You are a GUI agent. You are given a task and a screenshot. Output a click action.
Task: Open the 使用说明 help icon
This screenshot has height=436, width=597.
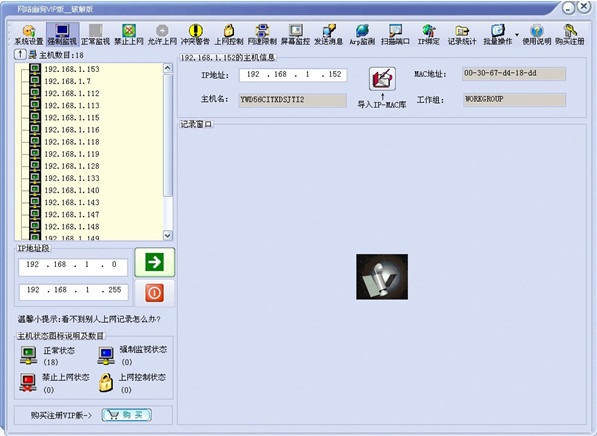coord(536,34)
